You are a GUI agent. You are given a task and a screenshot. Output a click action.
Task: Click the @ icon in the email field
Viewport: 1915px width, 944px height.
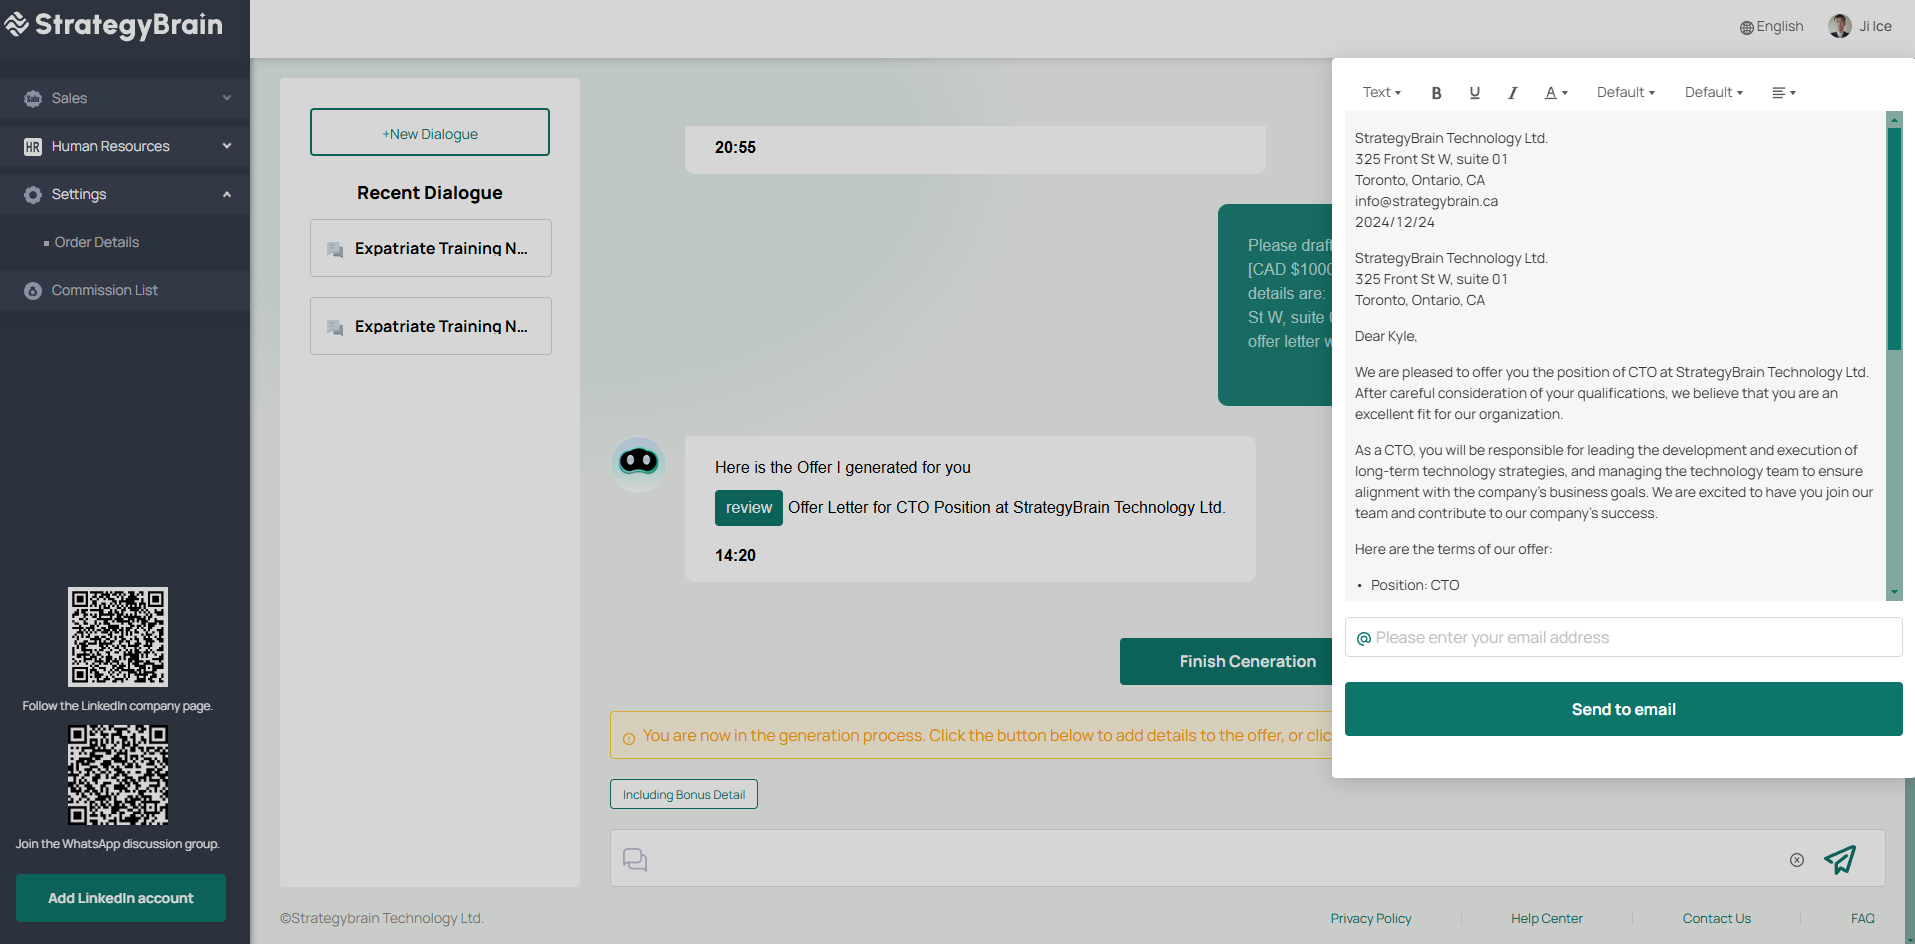pos(1364,638)
